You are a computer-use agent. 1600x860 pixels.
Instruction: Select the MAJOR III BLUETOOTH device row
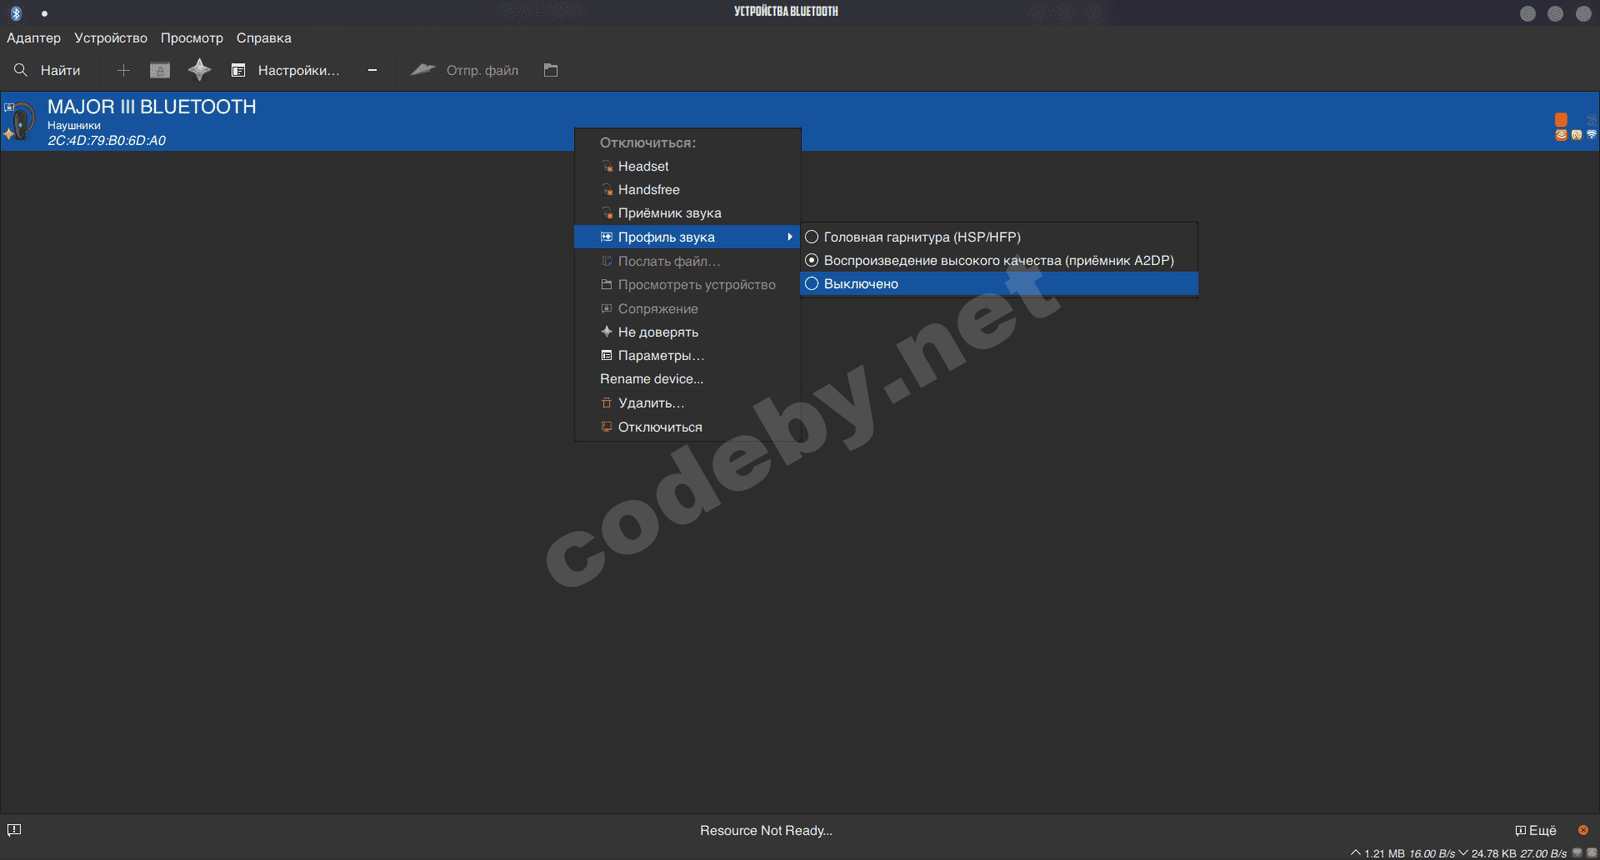pos(300,121)
